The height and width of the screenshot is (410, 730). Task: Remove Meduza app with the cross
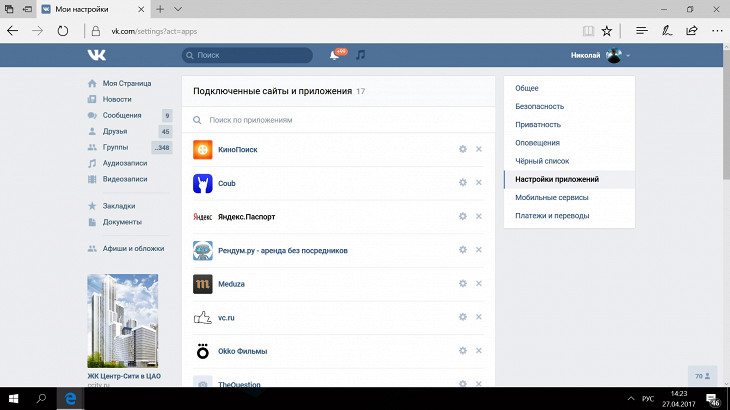479,283
